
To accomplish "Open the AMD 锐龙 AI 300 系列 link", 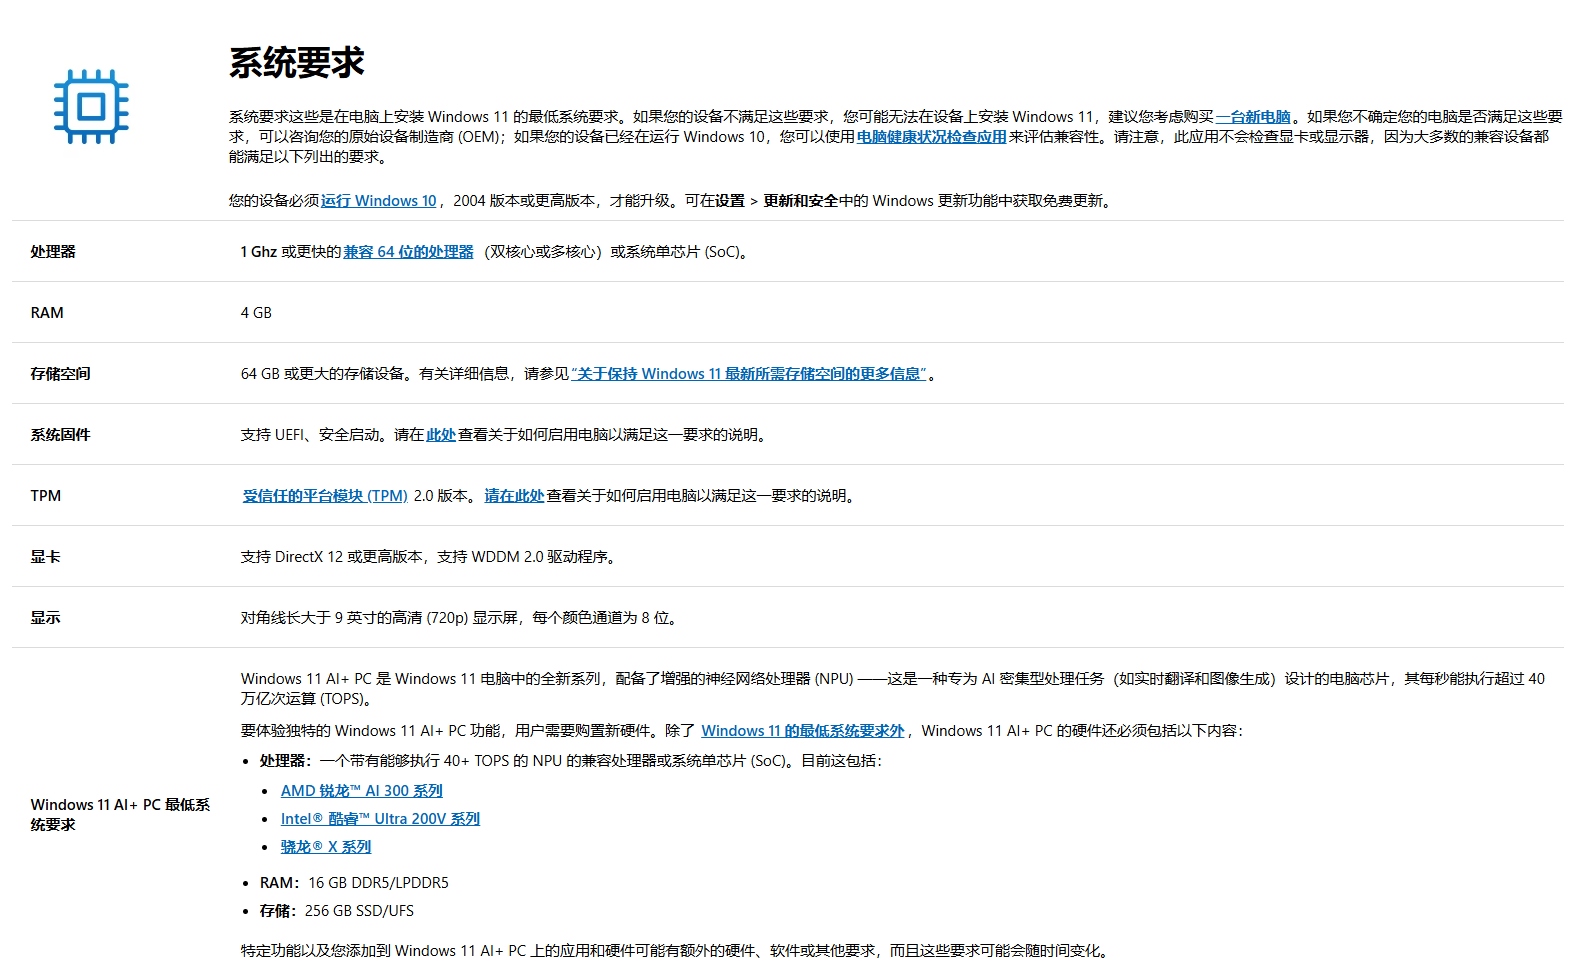I will [361, 791].
